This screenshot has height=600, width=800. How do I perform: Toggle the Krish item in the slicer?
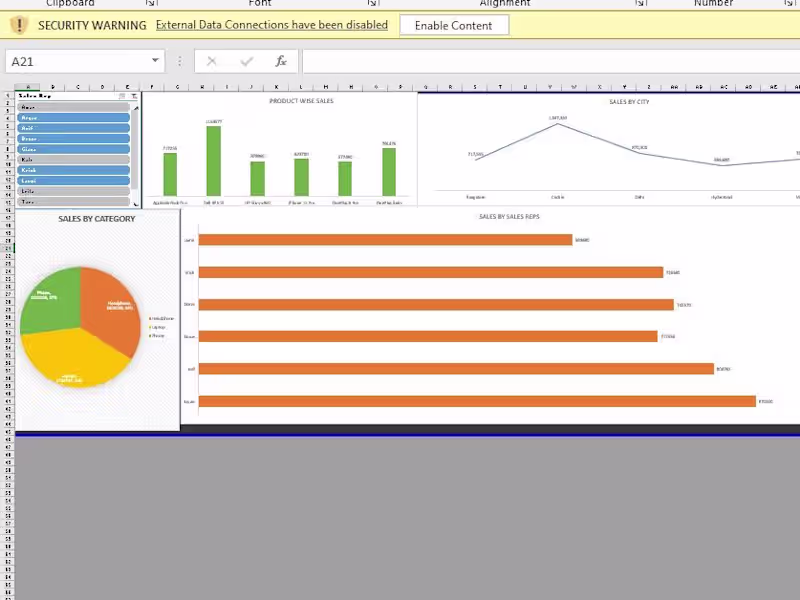pyautogui.click(x=73, y=170)
